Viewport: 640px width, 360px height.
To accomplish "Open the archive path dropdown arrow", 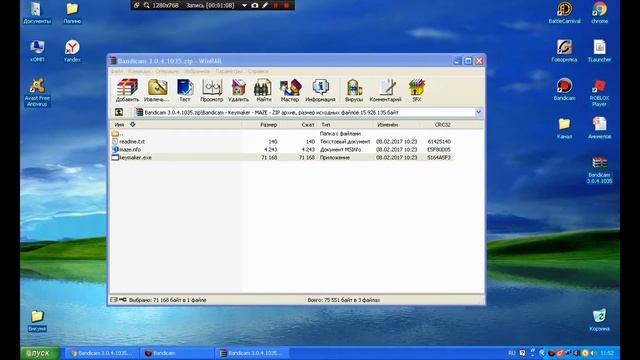I will pos(478,112).
